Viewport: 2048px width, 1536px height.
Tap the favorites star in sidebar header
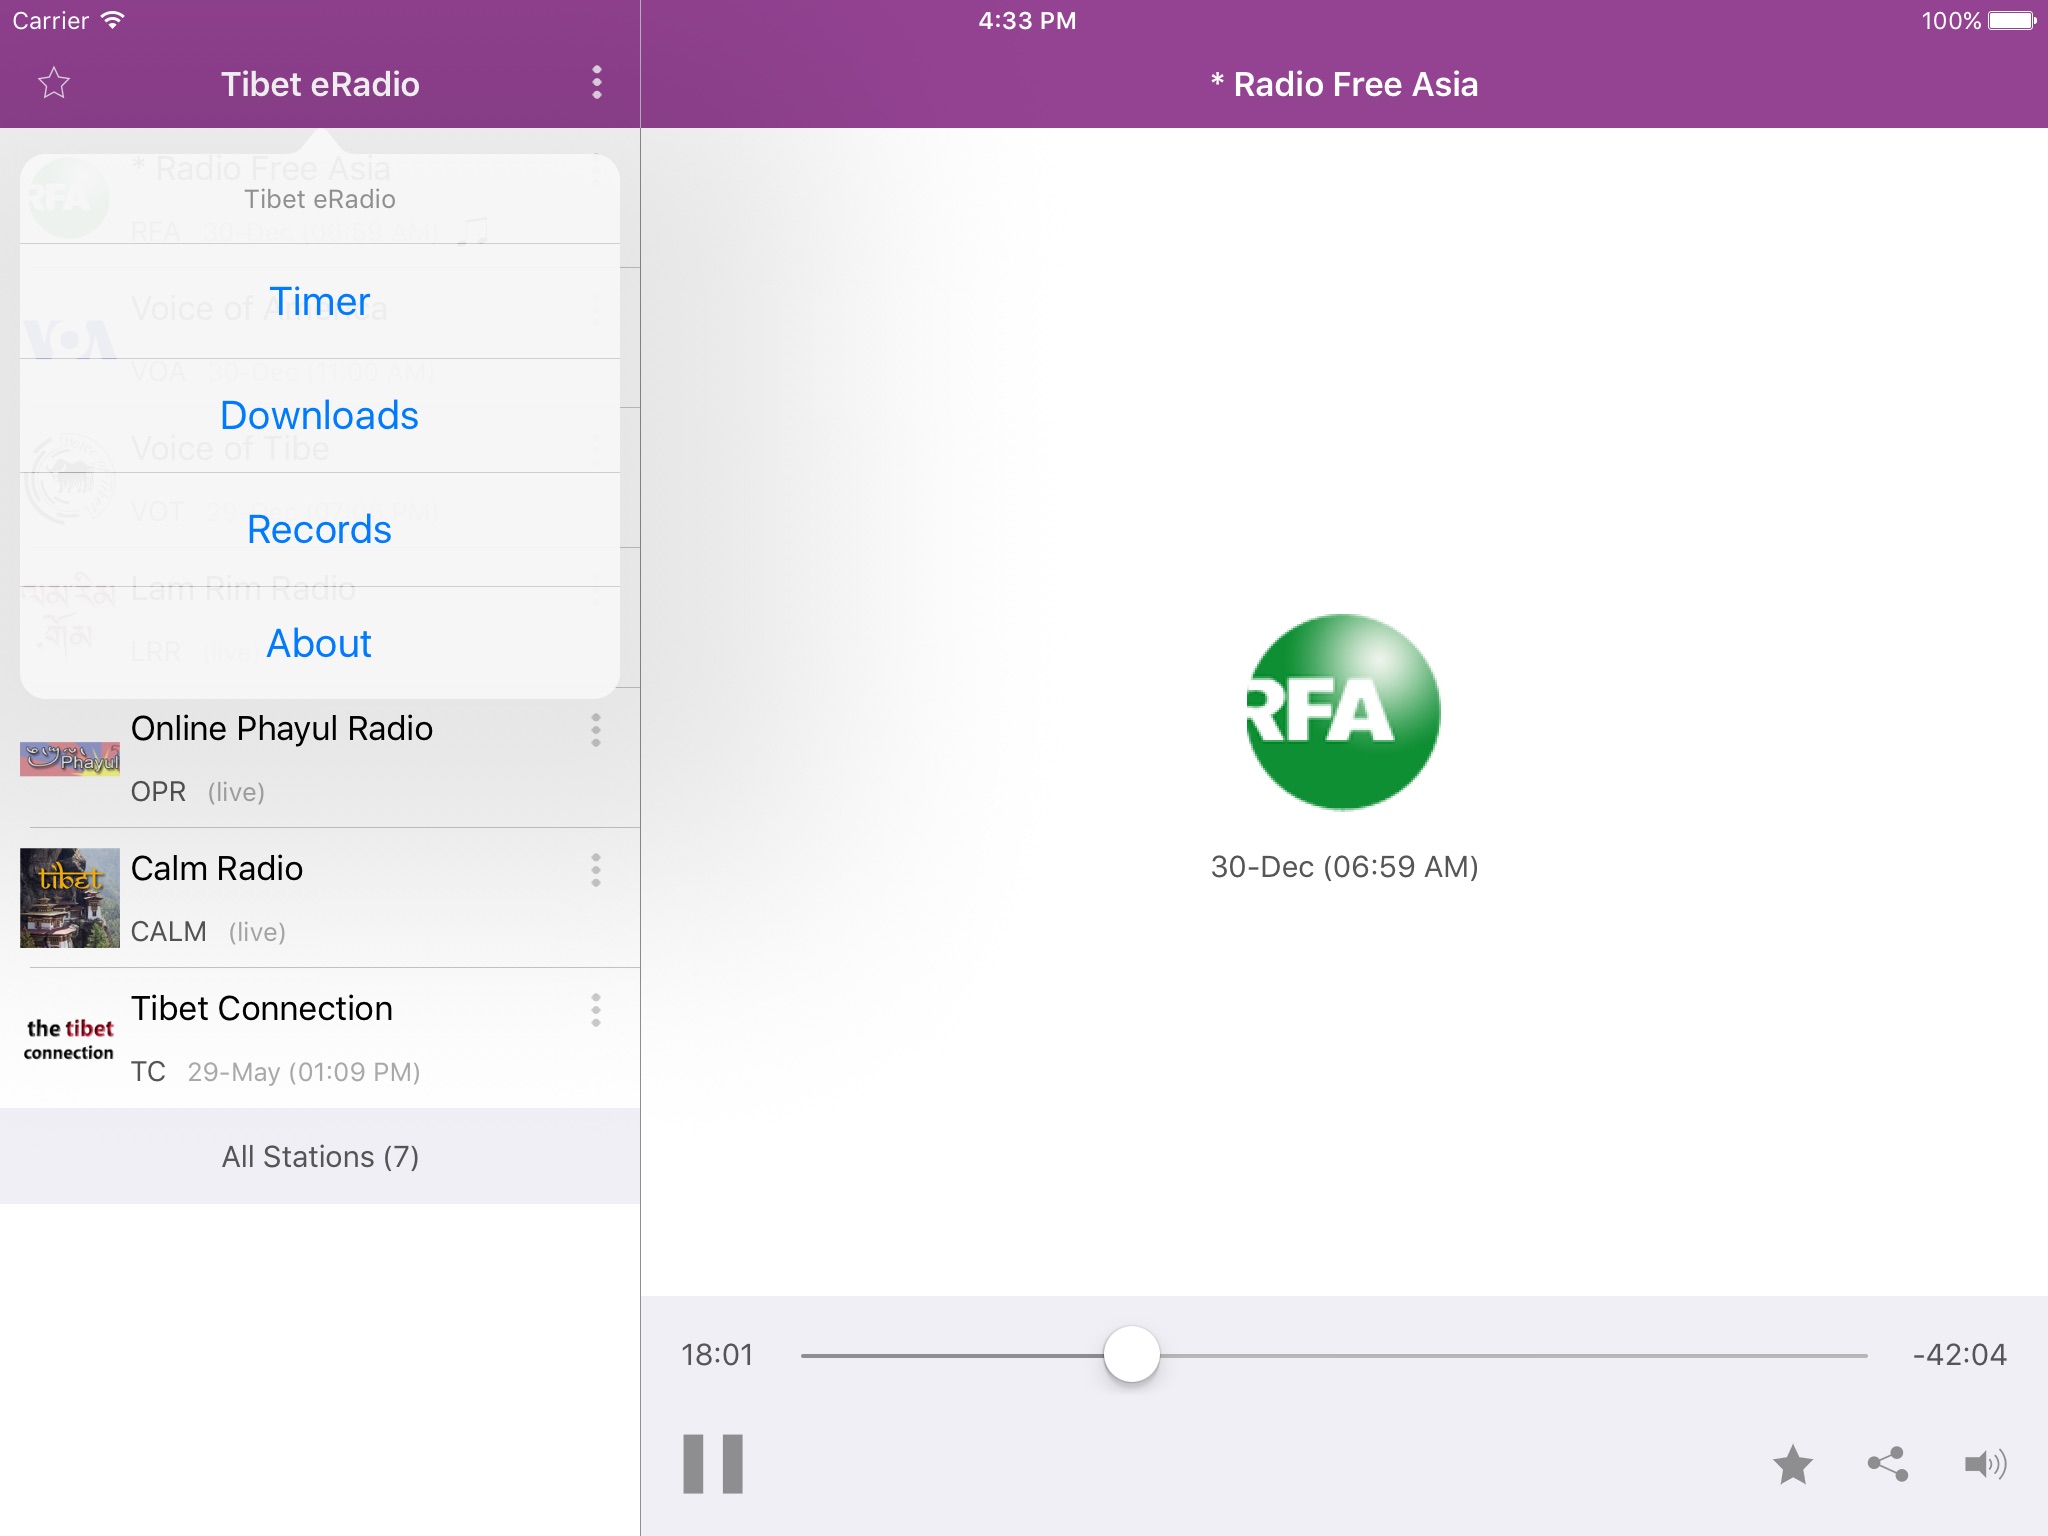(x=54, y=83)
